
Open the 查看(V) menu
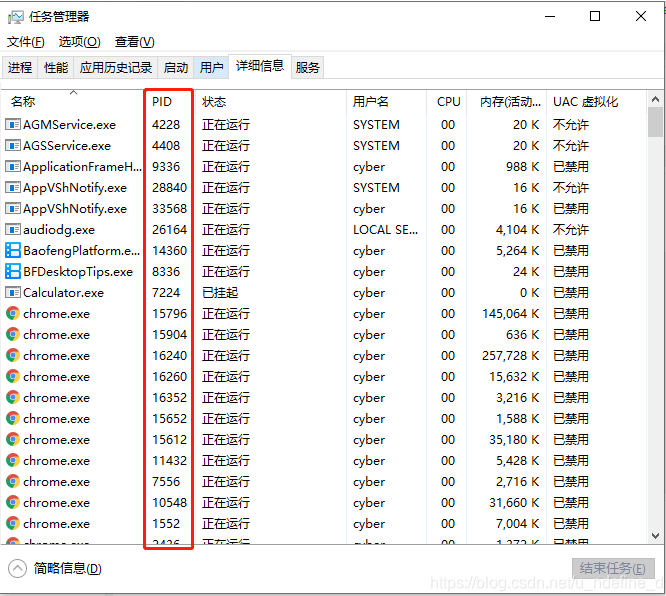pos(135,42)
